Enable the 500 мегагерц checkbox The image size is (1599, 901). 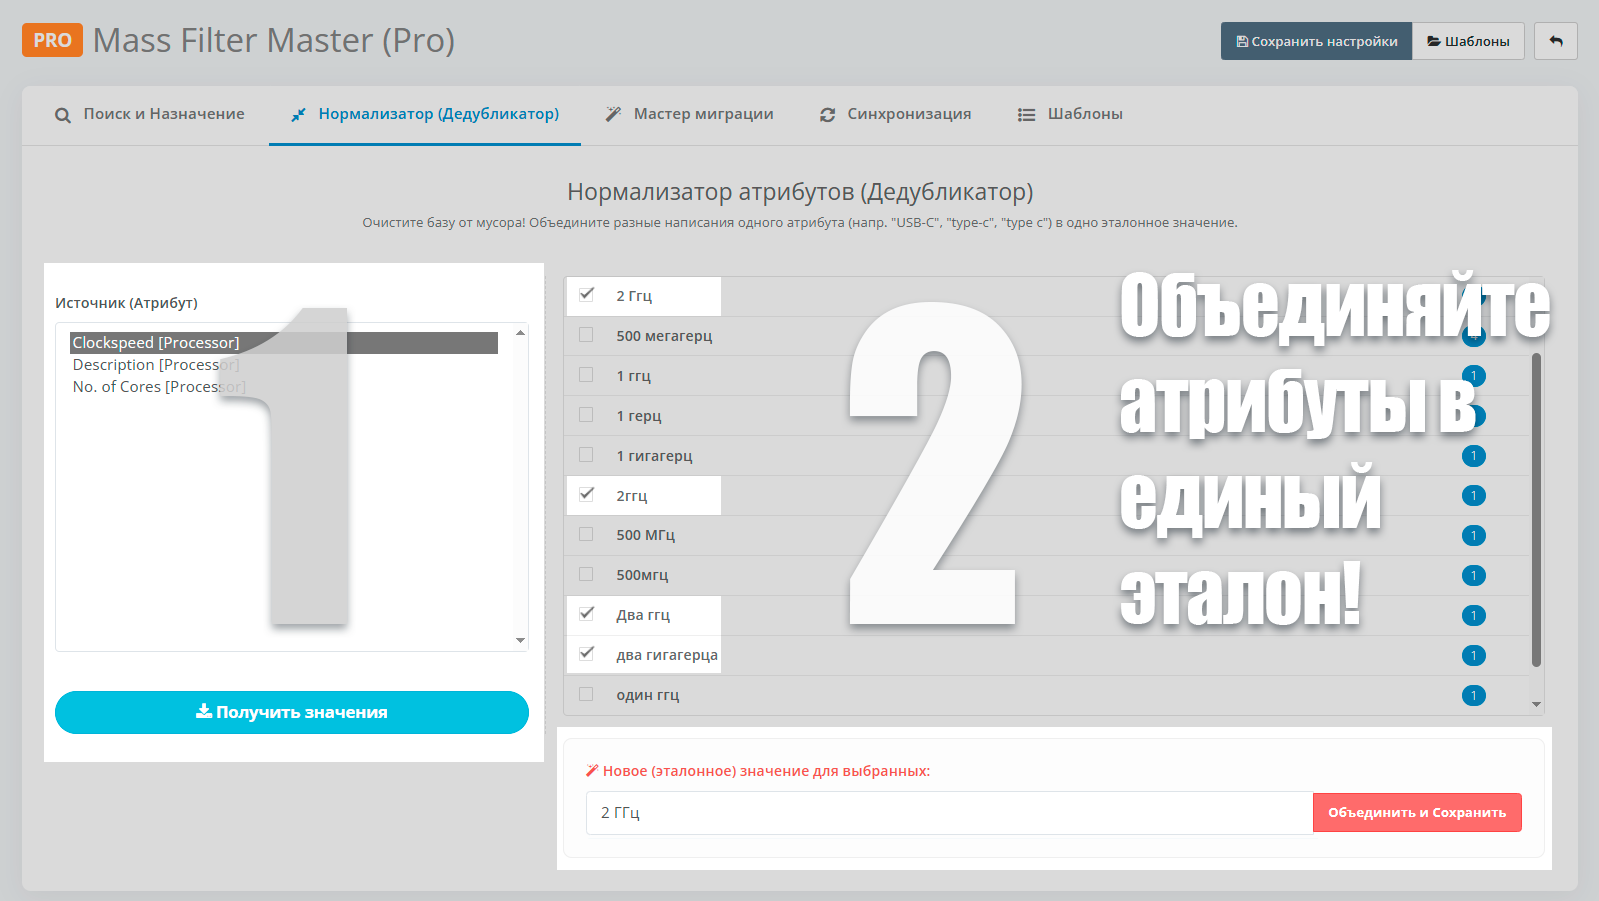587,335
